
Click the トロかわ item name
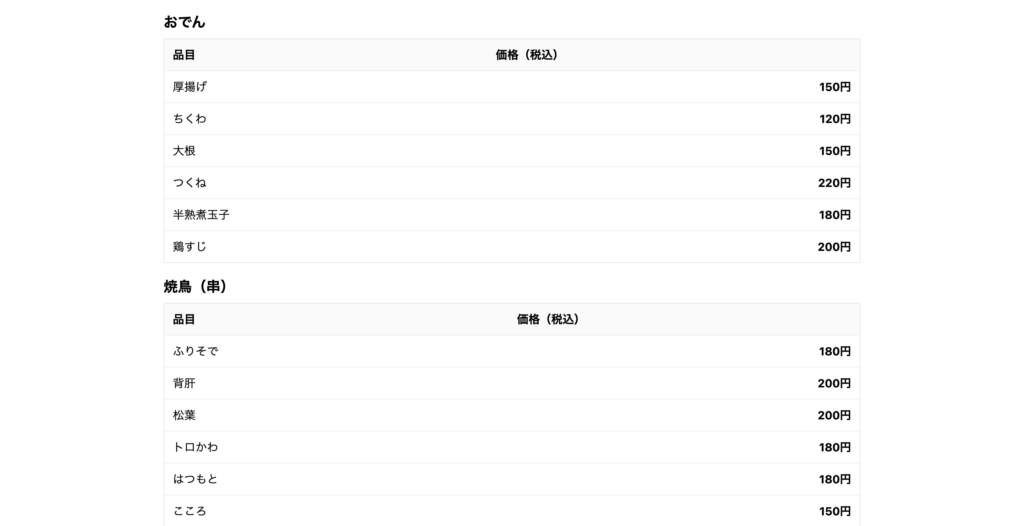tap(195, 448)
